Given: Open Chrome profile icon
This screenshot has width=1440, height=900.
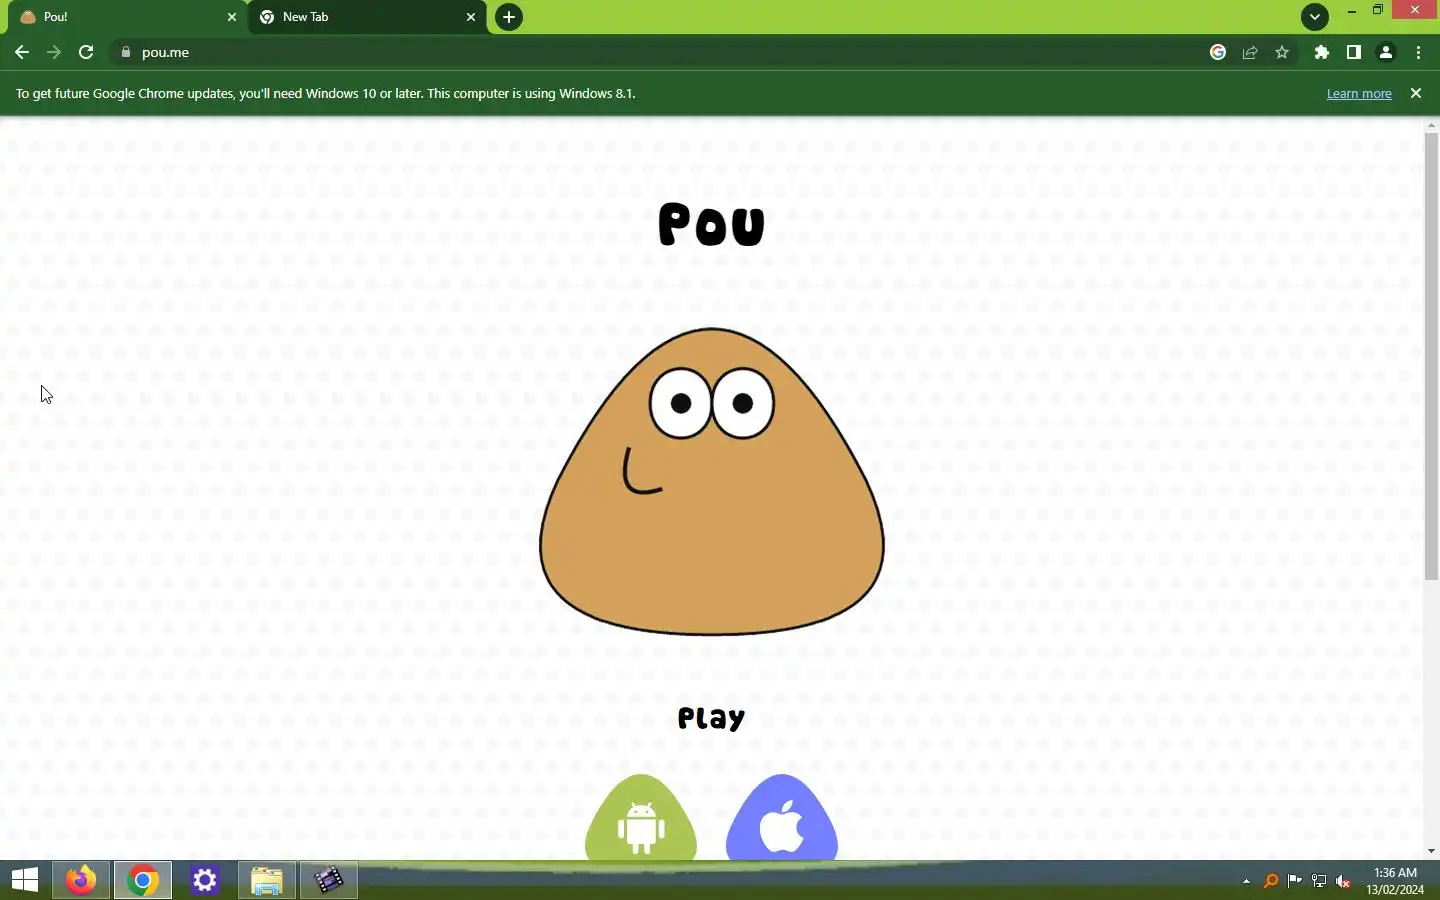Looking at the screenshot, I should click(1386, 52).
